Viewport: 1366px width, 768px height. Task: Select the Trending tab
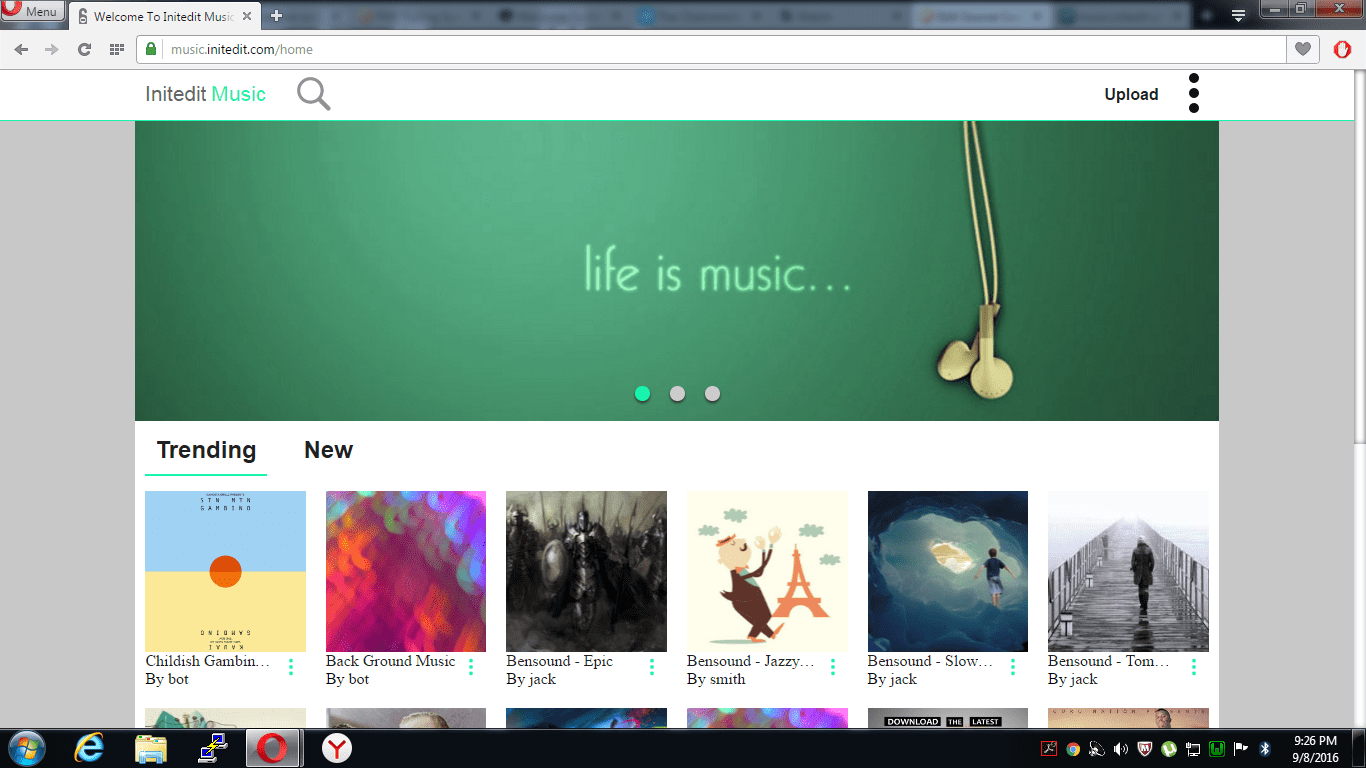pyautogui.click(x=206, y=450)
